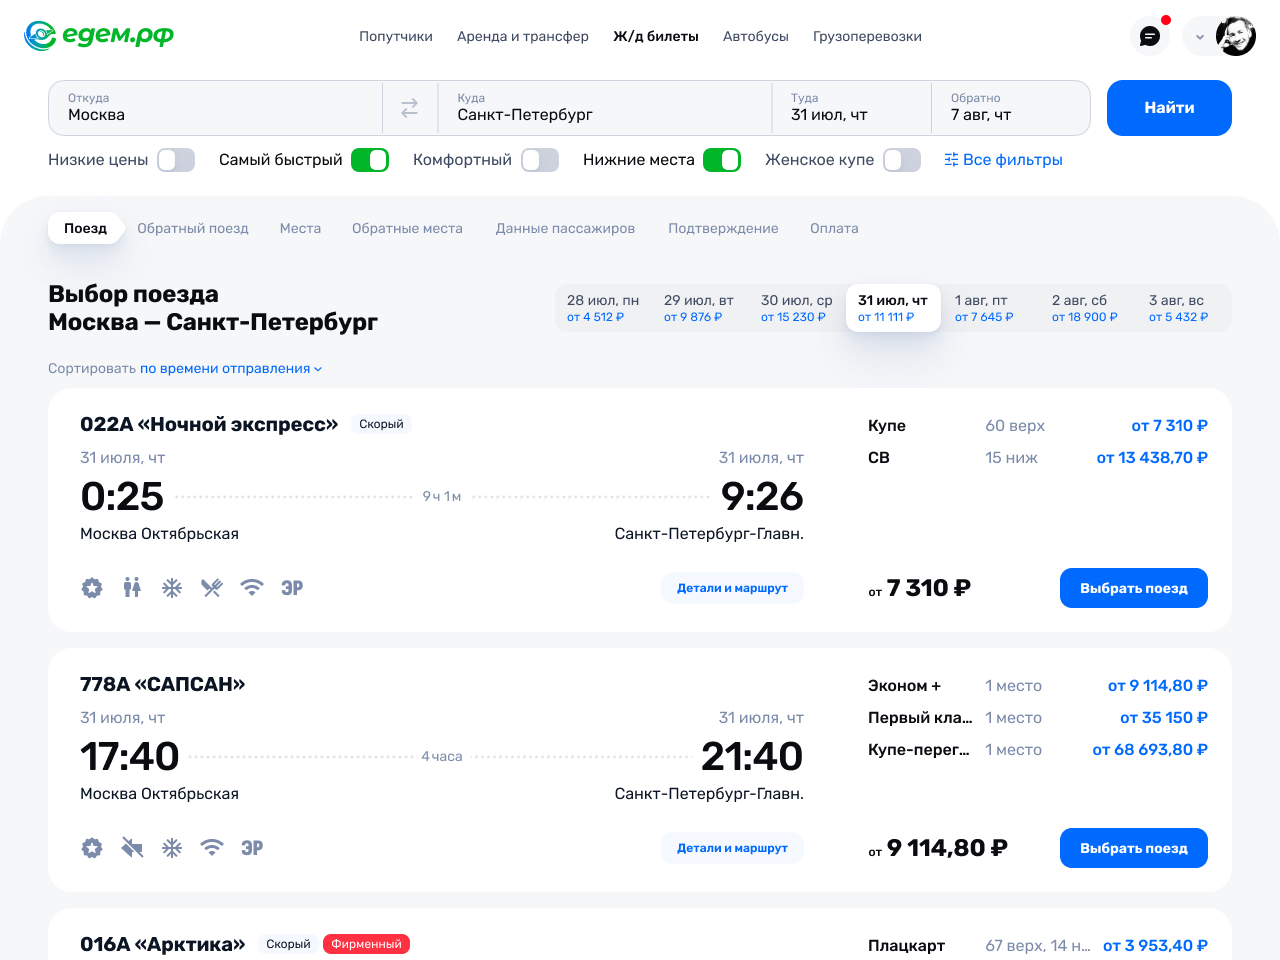Switch to the Обратный поезд step tab
This screenshot has height=960, width=1280.
point(193,228)
